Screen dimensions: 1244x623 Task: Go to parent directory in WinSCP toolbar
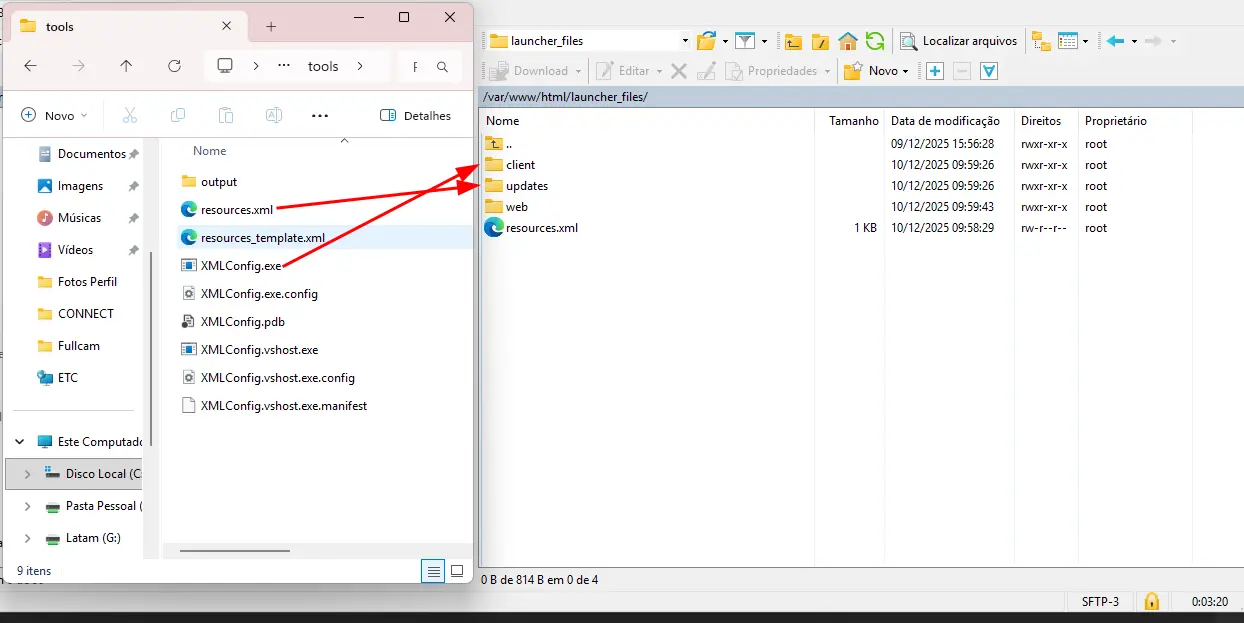click(793, 41)
